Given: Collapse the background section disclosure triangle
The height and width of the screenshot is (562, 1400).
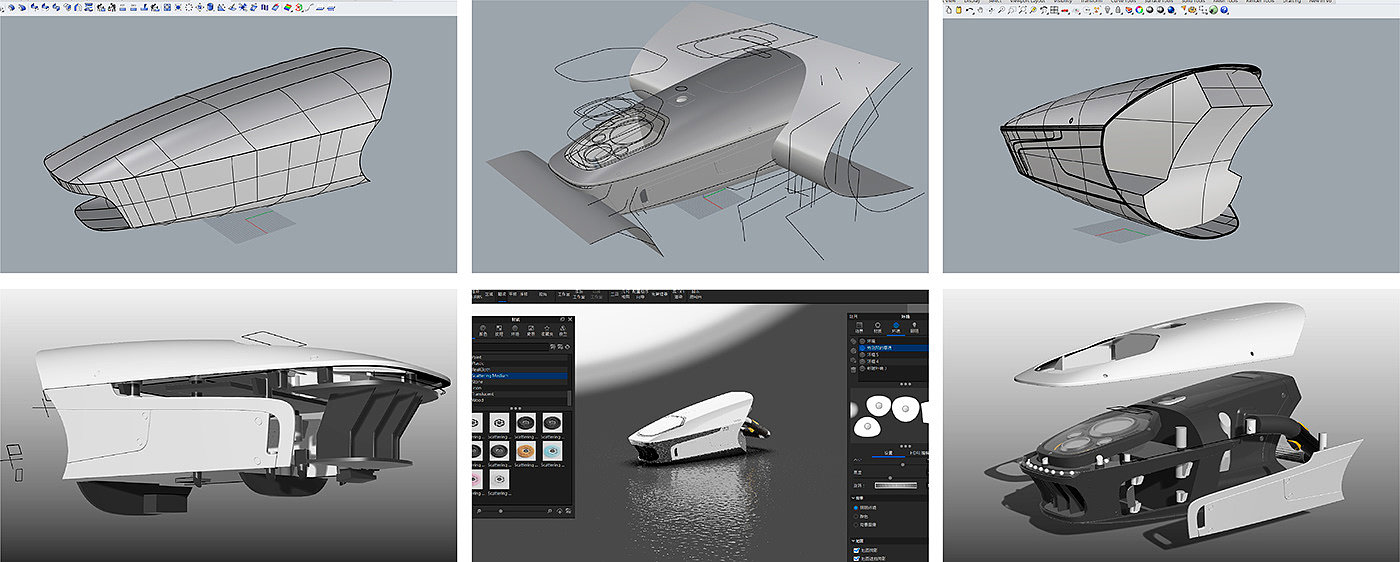Looking at the screenshot, I should (851, 497).
